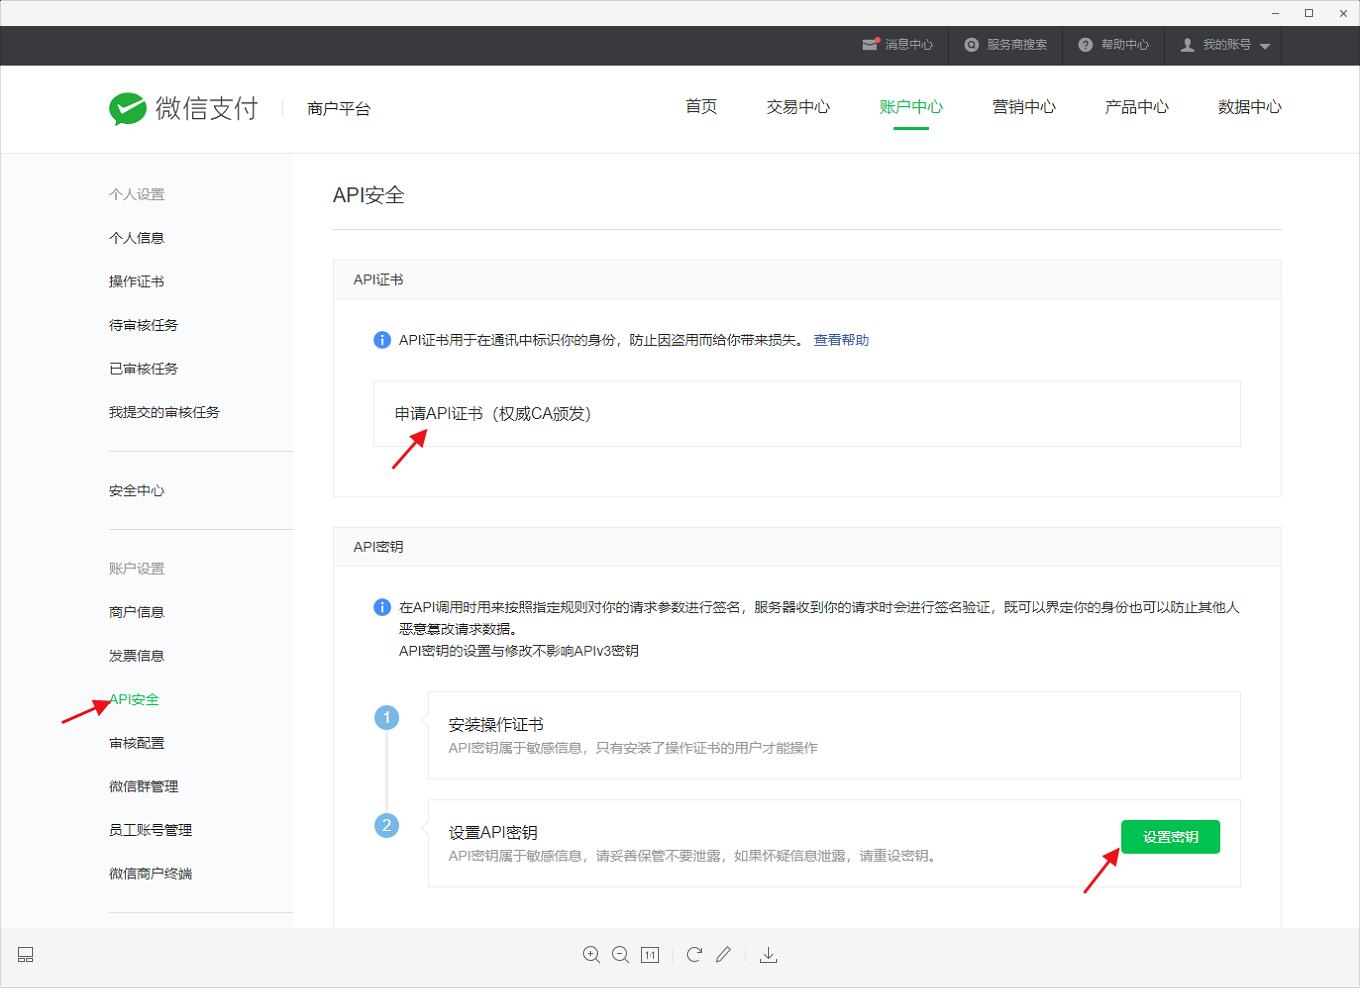Click the edit pencil icon

coord(723,955)
